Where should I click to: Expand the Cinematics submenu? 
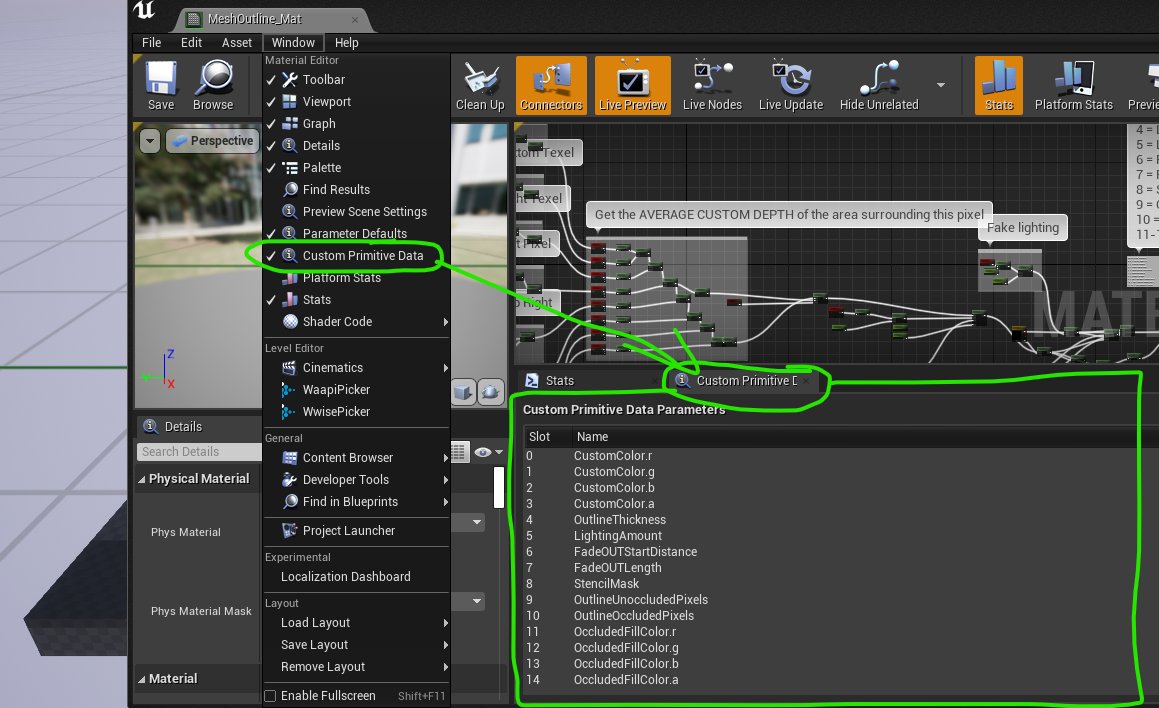pyautogui.click(x=356, y=367)
